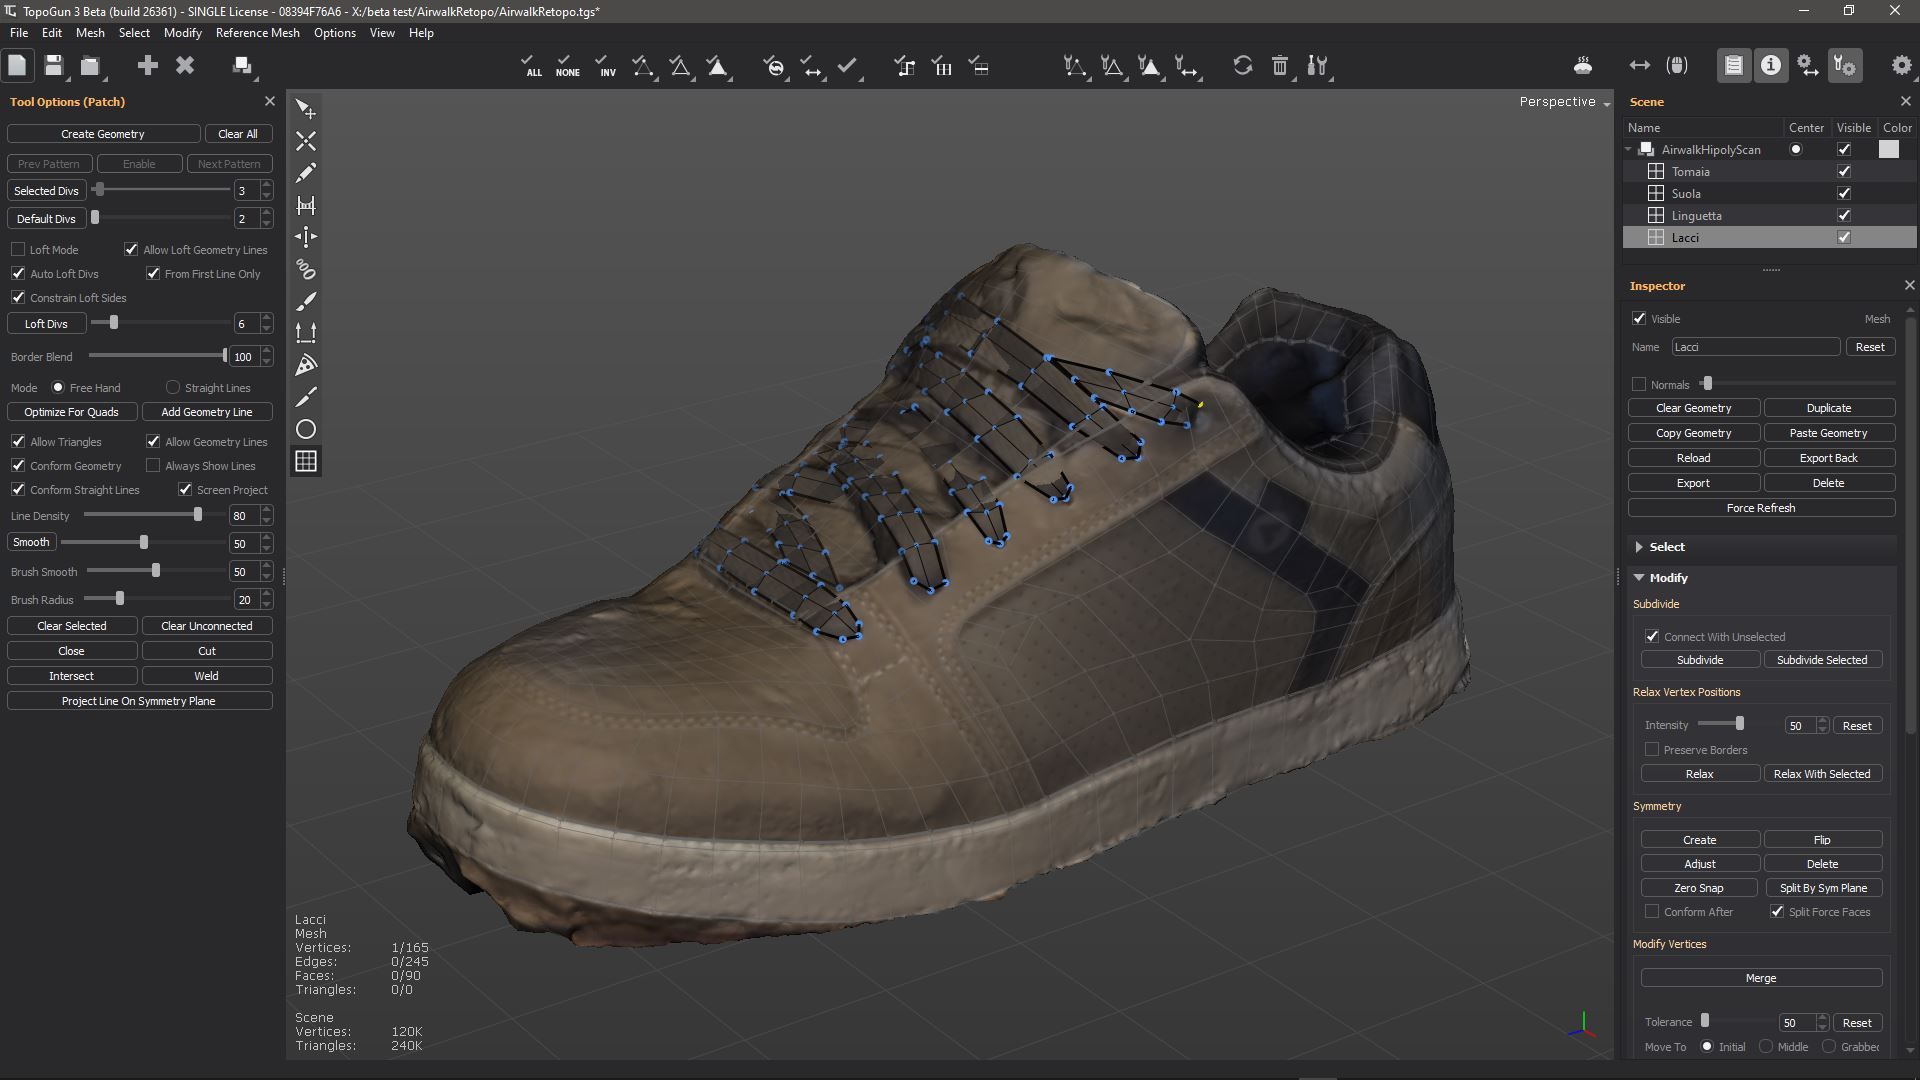Click the Save file icon
1920x1080 pixels.
coord(54,66)
